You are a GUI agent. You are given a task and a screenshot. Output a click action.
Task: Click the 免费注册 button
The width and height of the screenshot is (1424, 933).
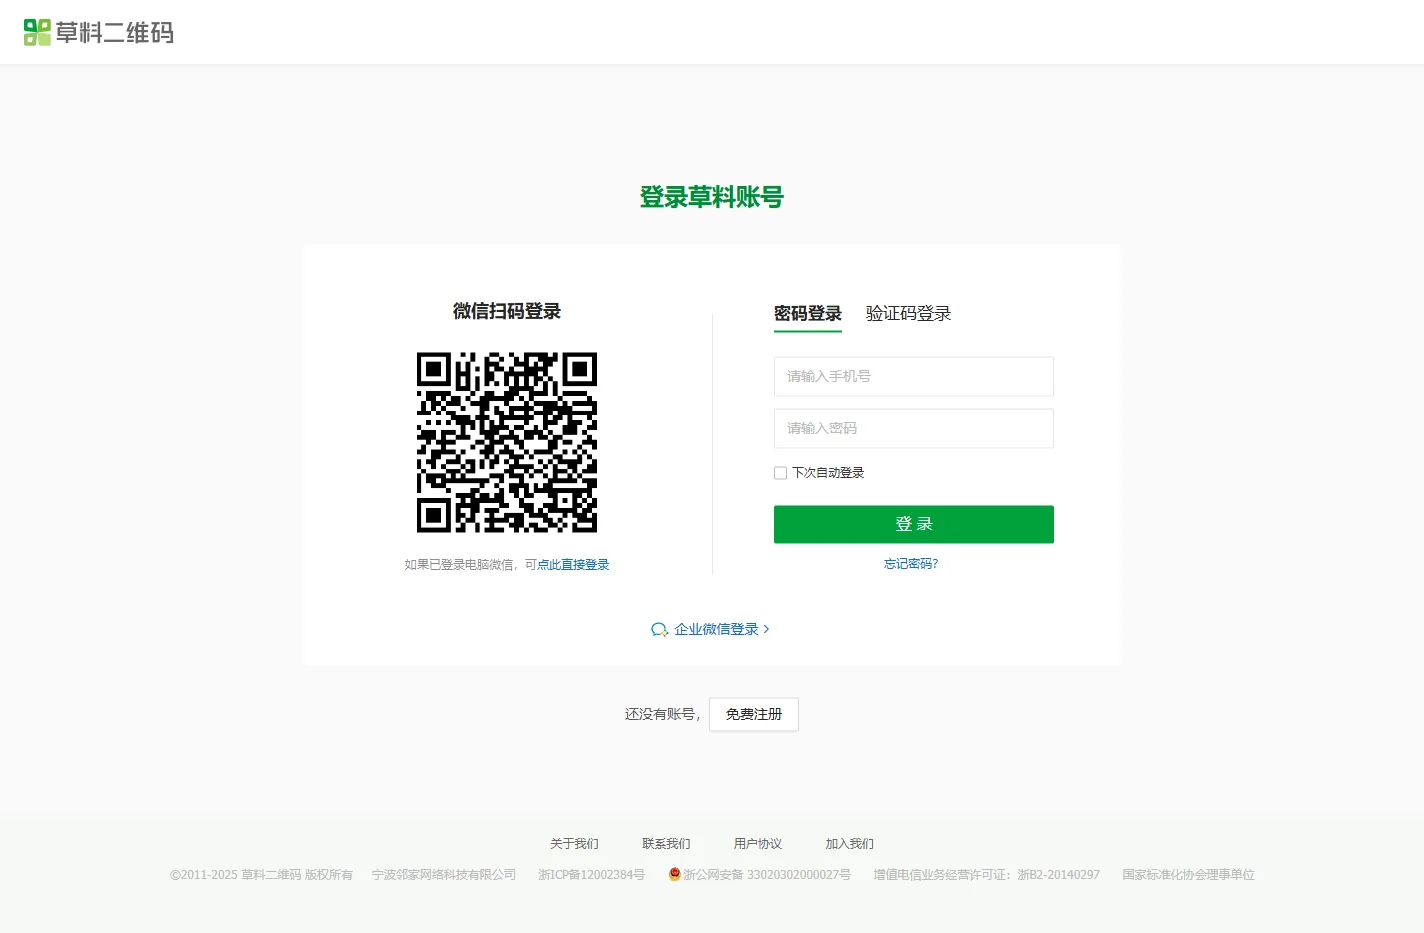click(754, 714)
